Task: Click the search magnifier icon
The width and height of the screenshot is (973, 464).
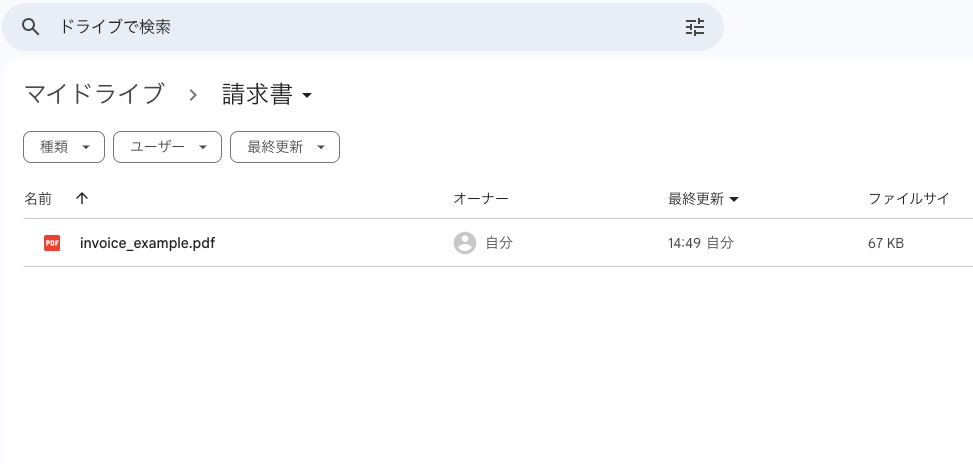Action: pyautogui.click(x=31, y=27)
